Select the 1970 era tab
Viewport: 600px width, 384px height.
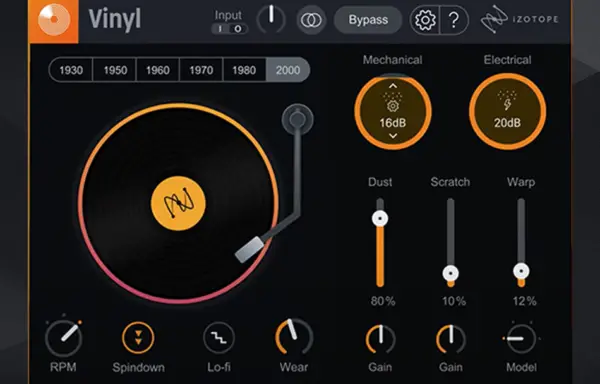click(x=201, y=70)
